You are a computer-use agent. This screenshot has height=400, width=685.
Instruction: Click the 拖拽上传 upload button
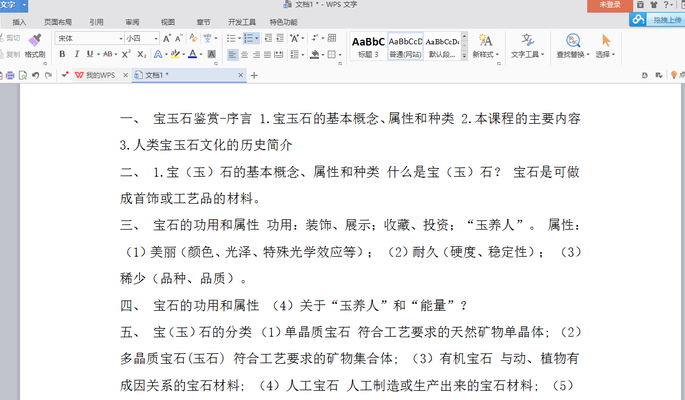[666, 20]
